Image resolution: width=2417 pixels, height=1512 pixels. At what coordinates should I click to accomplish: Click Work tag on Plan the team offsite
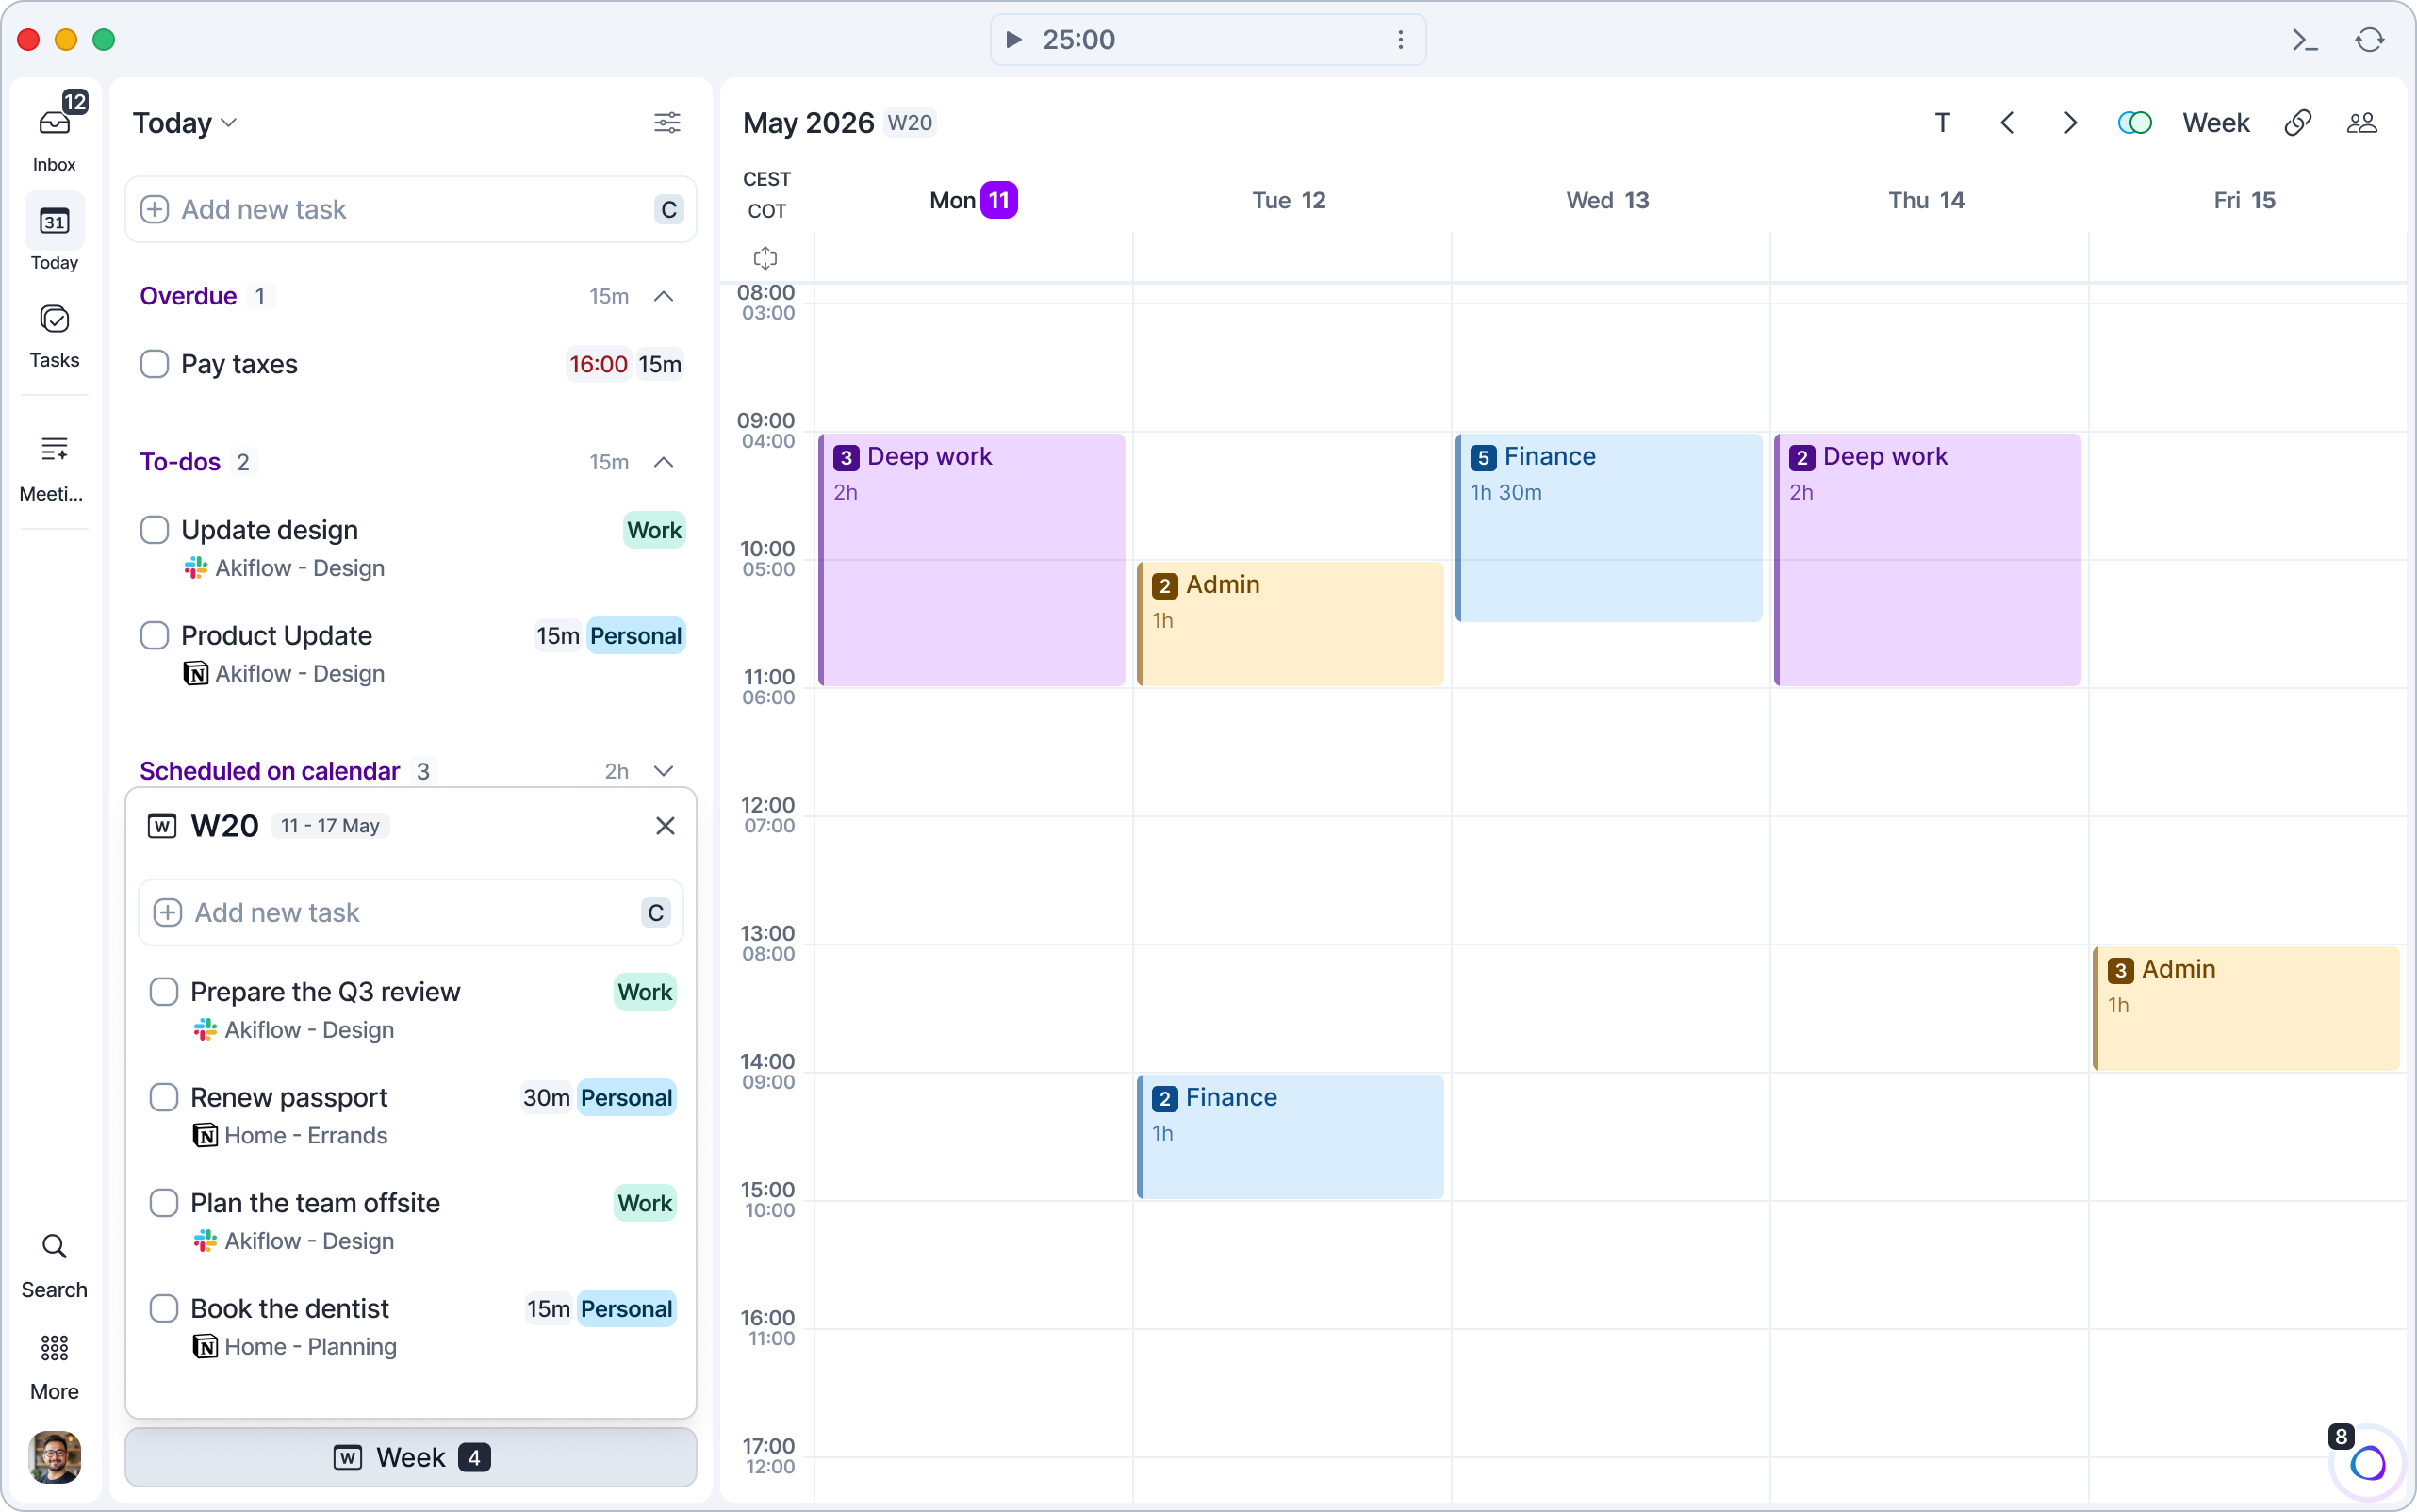click(x=645, y=1203)
